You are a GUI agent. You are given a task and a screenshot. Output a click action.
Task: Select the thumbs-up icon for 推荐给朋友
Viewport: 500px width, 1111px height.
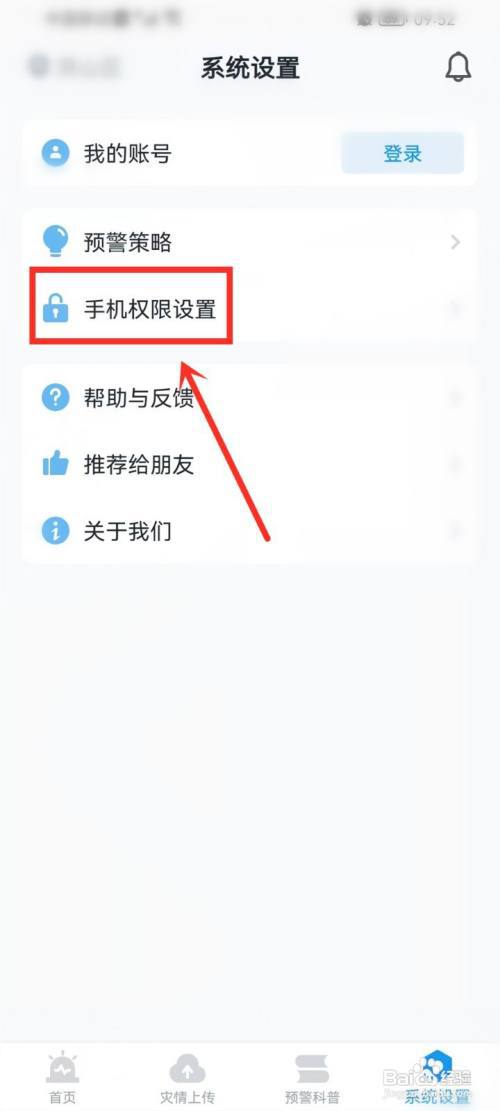pos(55,464)
